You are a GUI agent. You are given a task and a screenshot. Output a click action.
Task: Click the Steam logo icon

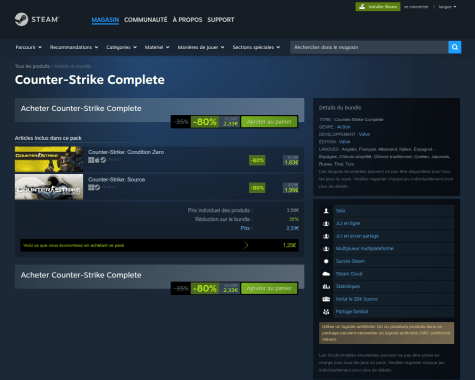(x=21, y=19)
